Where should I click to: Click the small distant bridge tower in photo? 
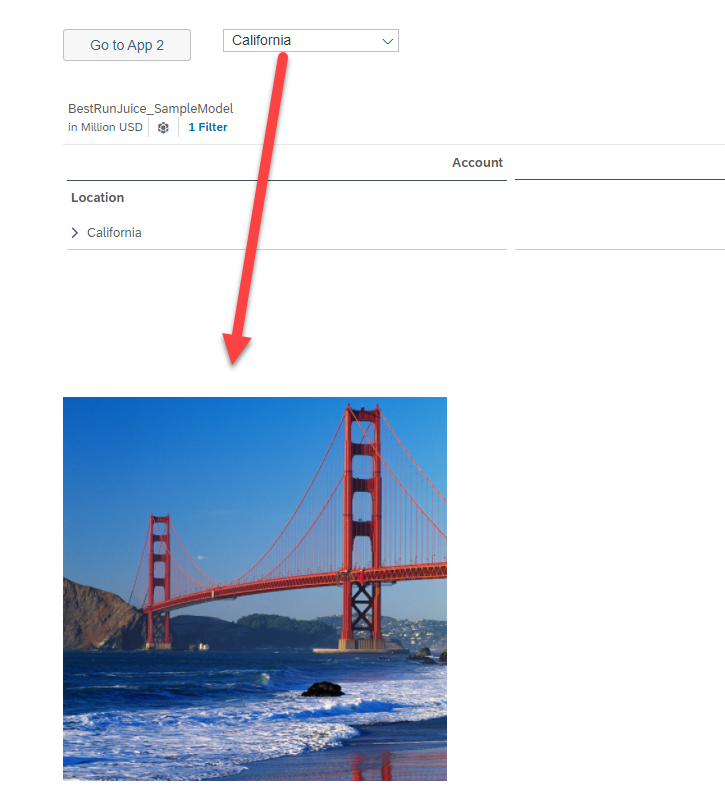coord(159,581)
